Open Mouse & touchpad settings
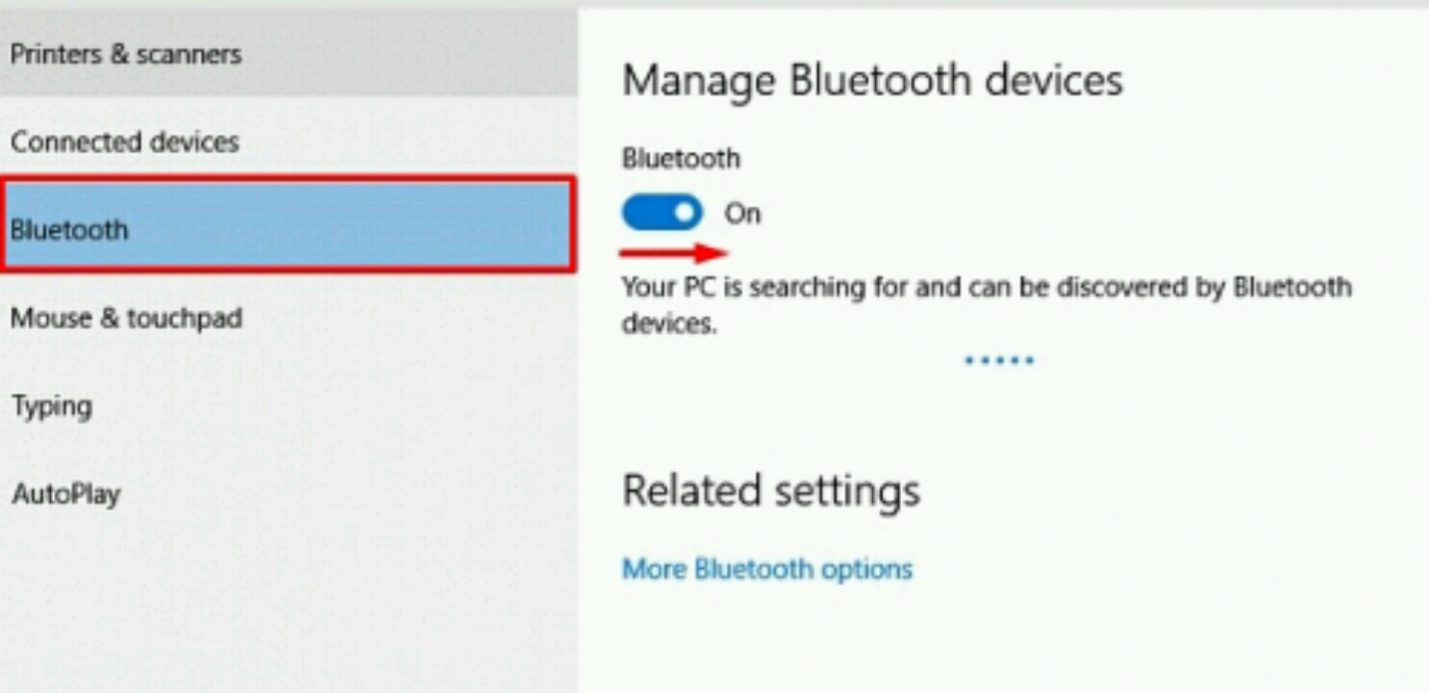Screen dimensions: 1429x693 click(288, 318)
